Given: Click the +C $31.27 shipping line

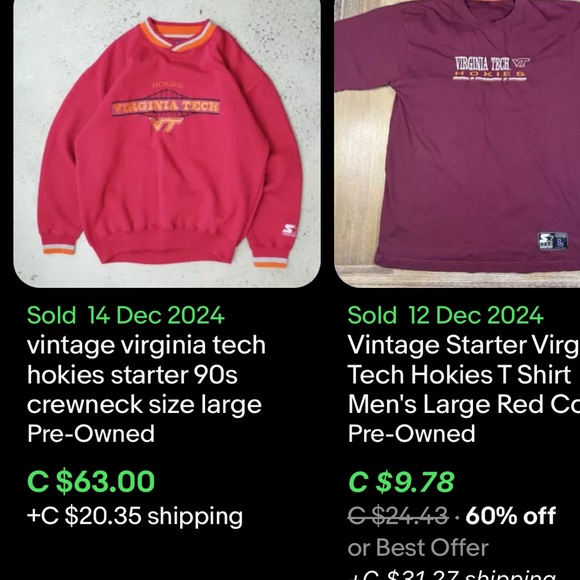Looking at the screenshot, I should click(452, 574).
